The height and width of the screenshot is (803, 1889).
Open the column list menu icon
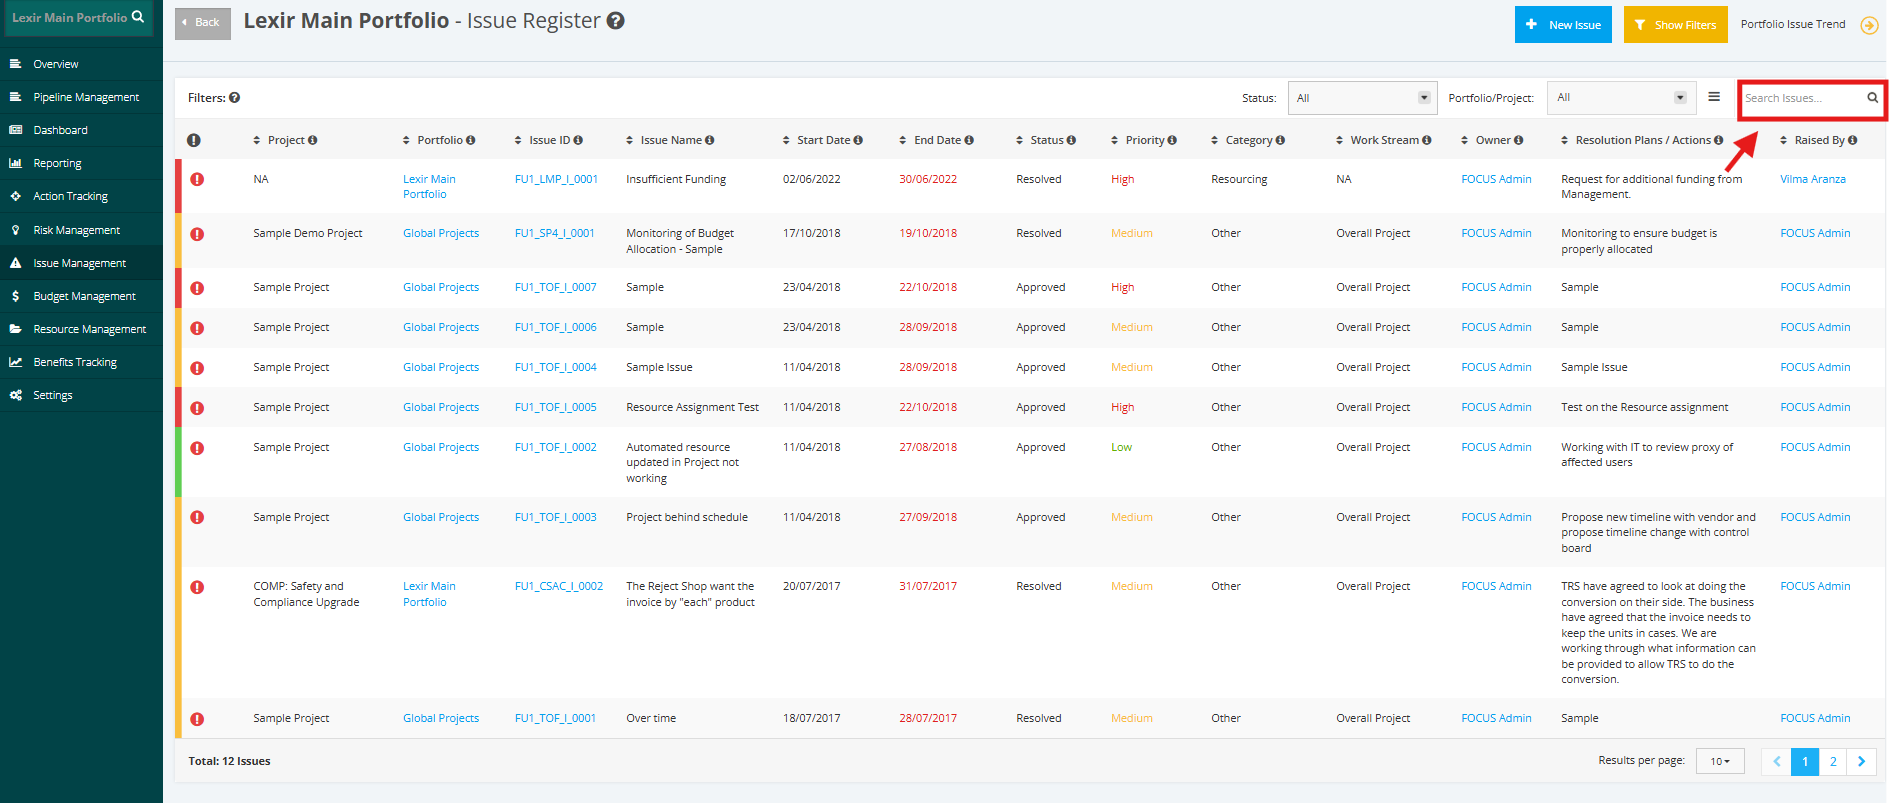pyautogui.click(x=1714, y=97)
